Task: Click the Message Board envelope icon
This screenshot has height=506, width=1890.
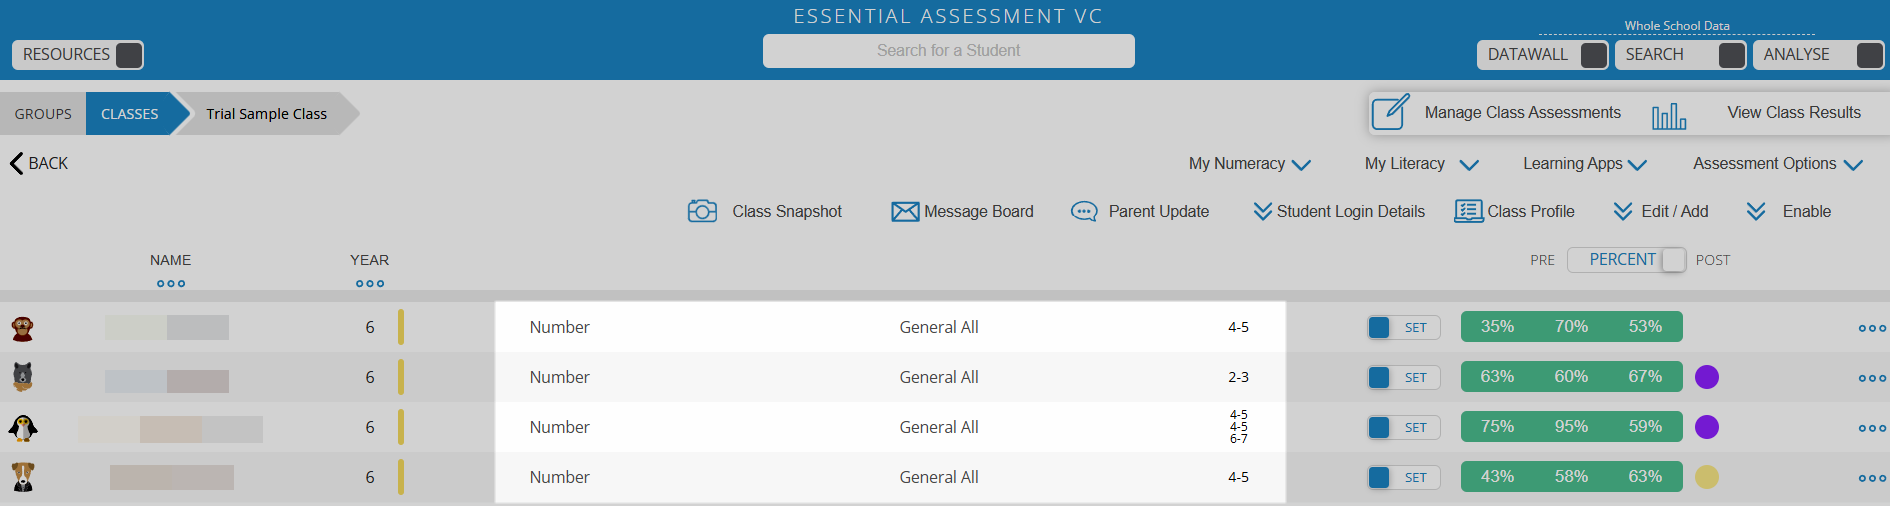Action: click(x=905, y=212)
